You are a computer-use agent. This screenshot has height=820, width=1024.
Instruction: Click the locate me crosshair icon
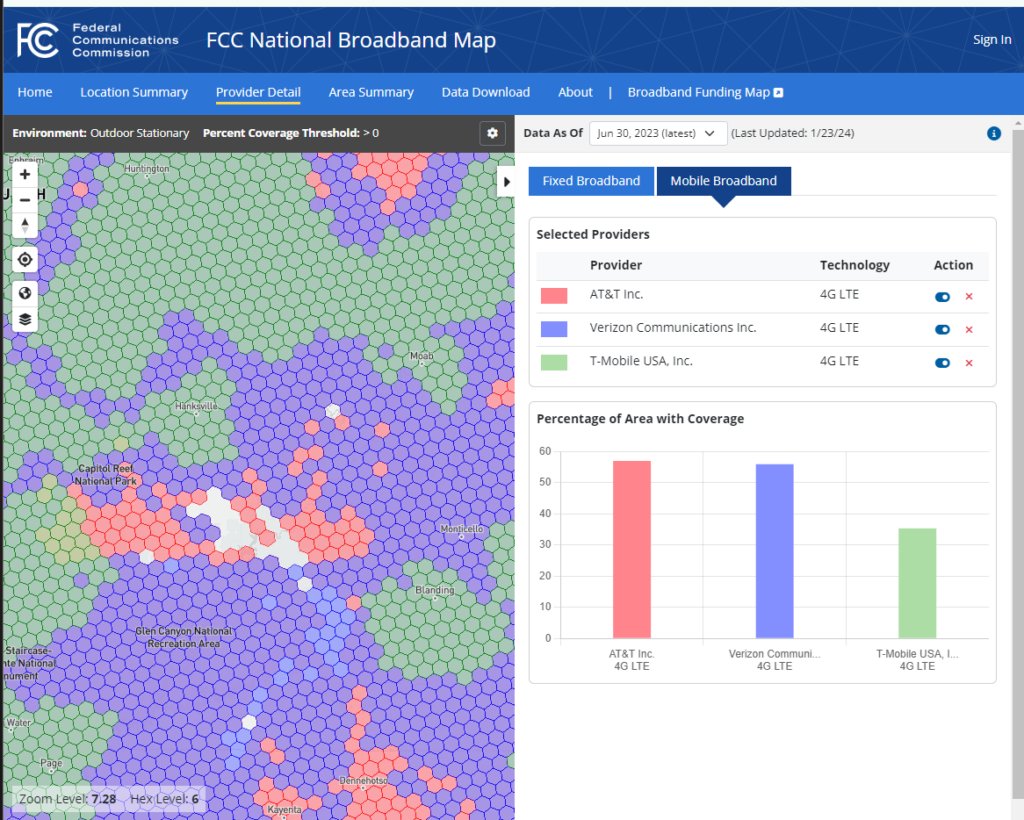[25, 260]
